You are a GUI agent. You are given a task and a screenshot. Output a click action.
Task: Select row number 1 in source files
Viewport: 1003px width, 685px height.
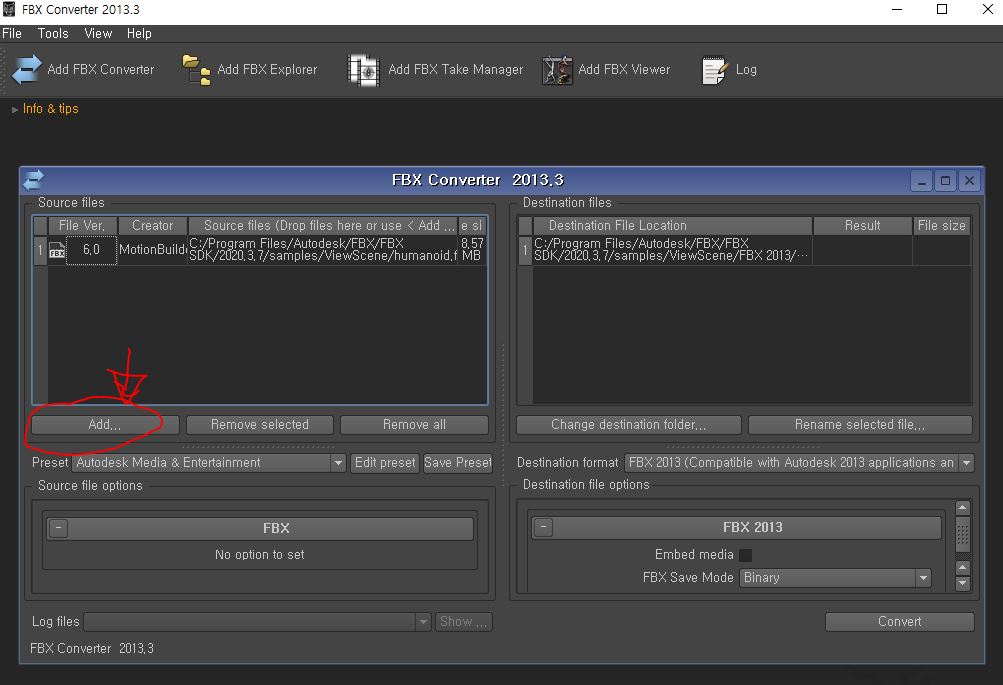coord(40,250)
